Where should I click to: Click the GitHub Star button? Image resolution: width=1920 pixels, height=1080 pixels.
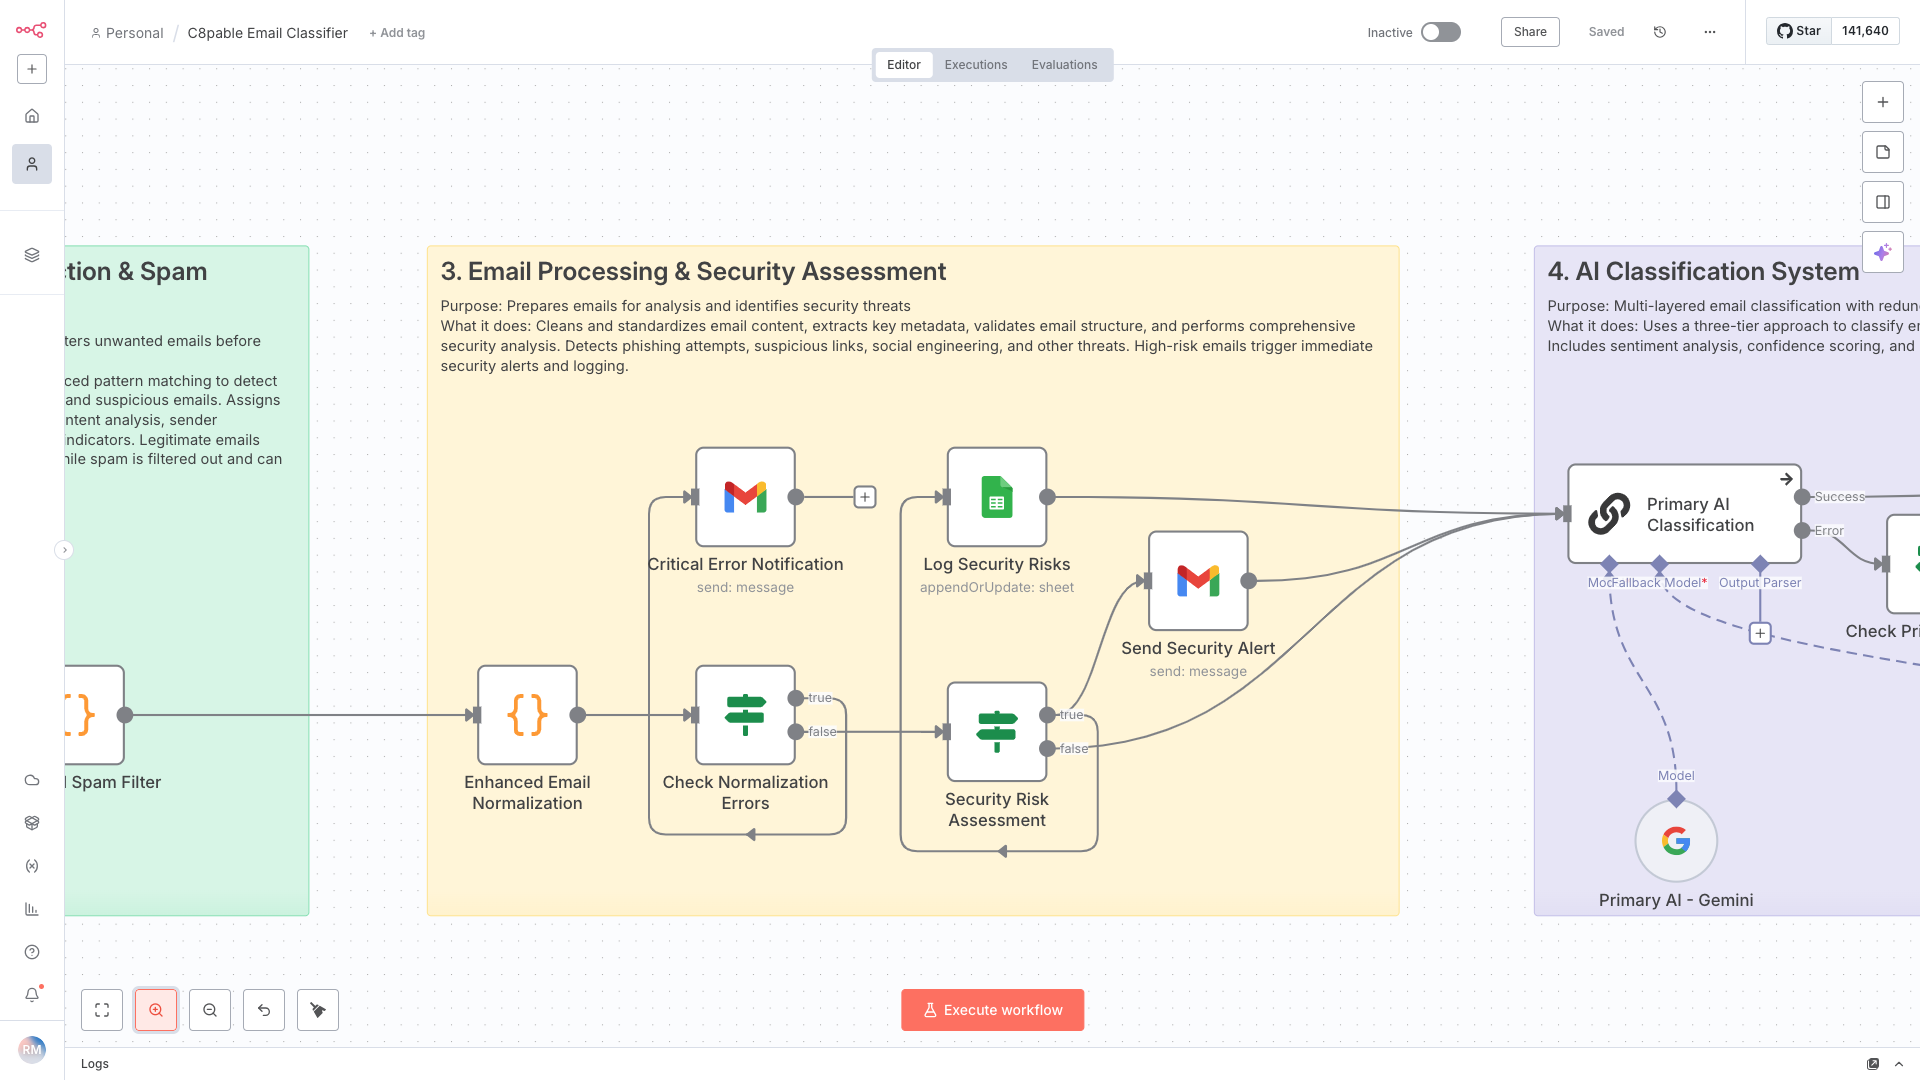point(1799,31)
